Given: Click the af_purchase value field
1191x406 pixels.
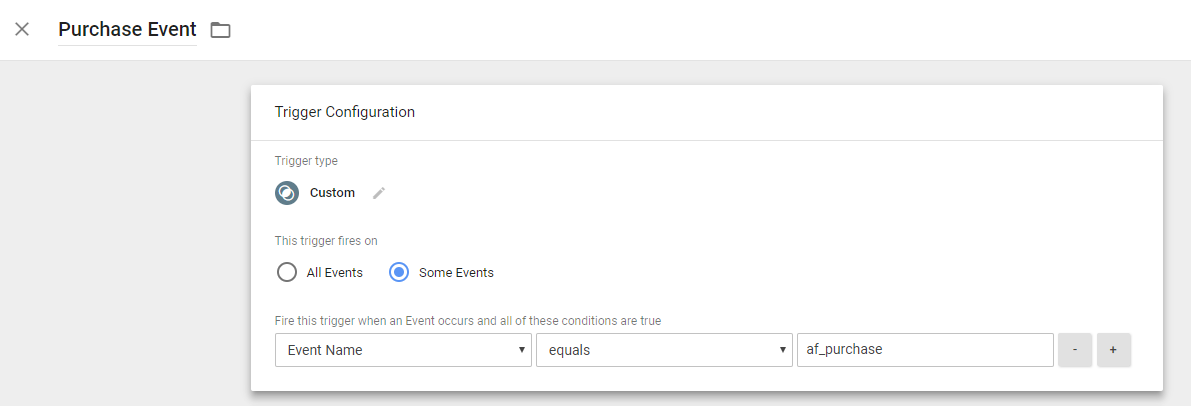Looking at the screenshot, I should pyautogui.click(x=925, y=350).
